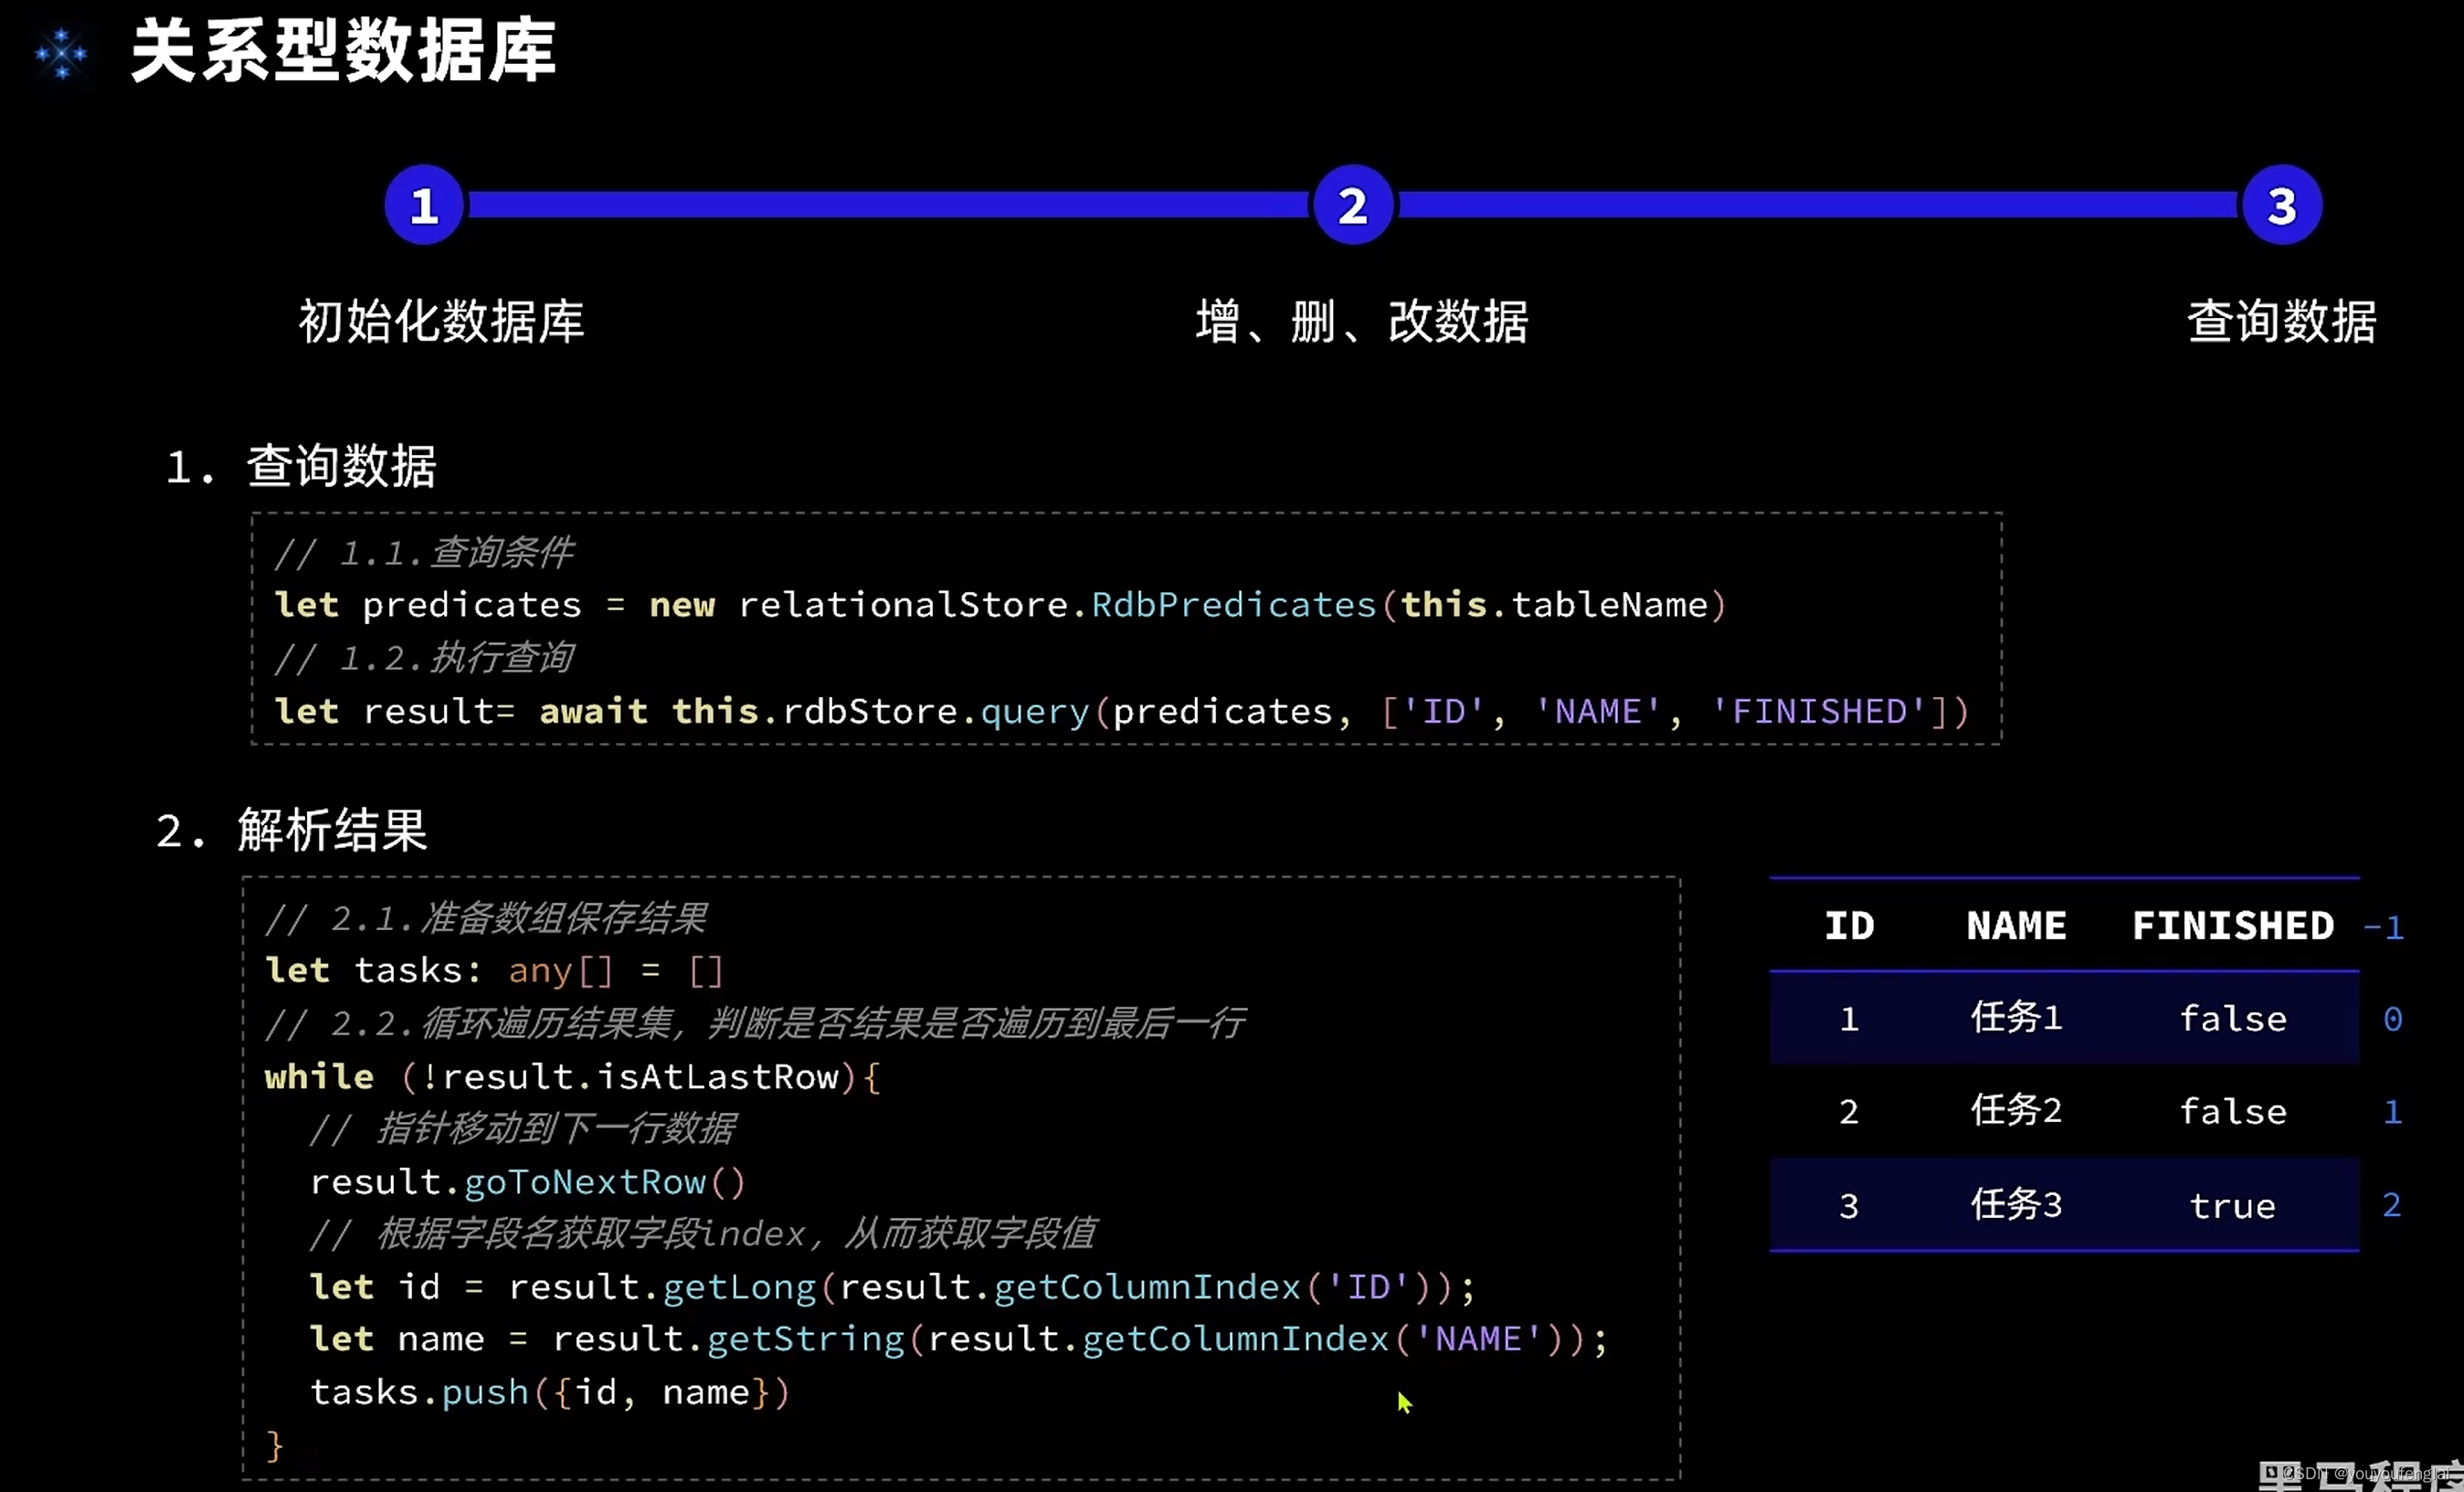Select the label 初始化数据库
Image resolution: width=2464 pixels, height=1492 pixels.
click(x=441, y=321)
